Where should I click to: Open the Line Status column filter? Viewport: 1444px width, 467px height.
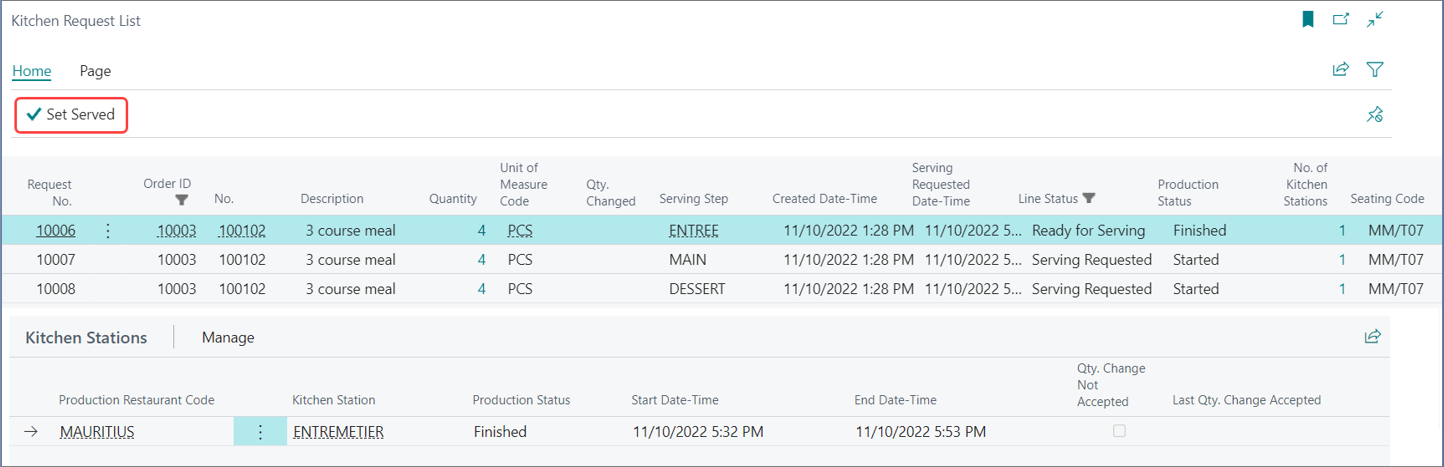1089,199
